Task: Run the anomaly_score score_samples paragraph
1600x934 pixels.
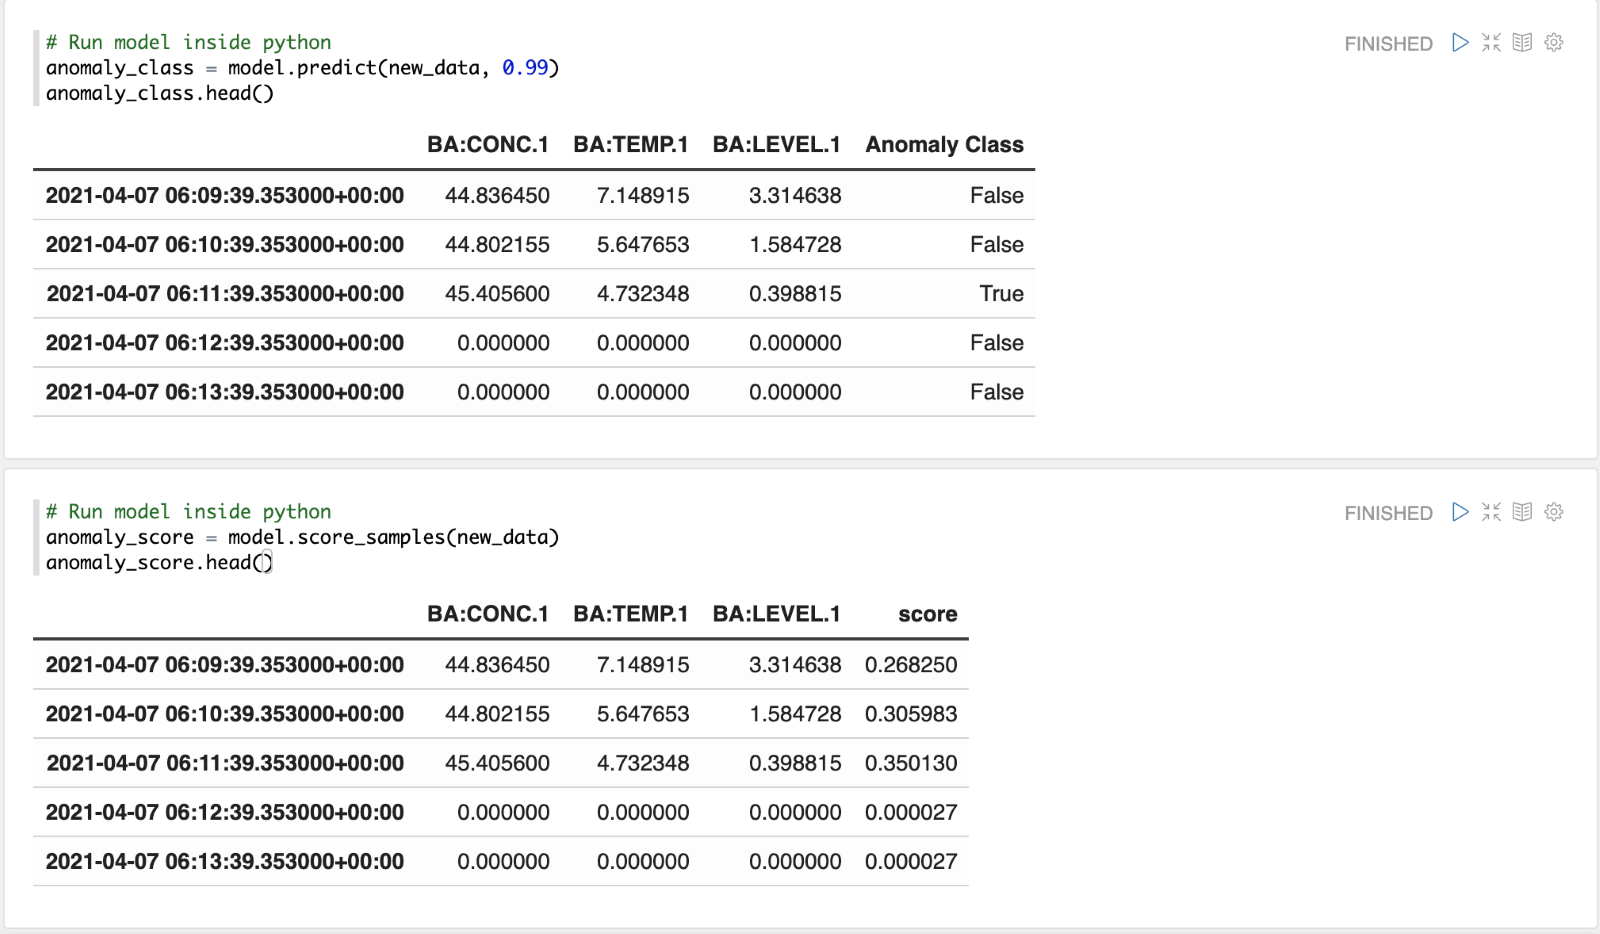Action: (1460, 512)
